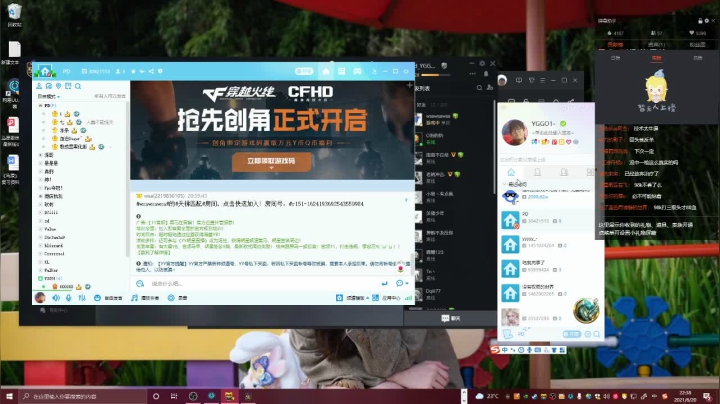720x404 pixels.
Task: Open the audio mixer icon in bottom bar
Action: (x=82, y=298)
